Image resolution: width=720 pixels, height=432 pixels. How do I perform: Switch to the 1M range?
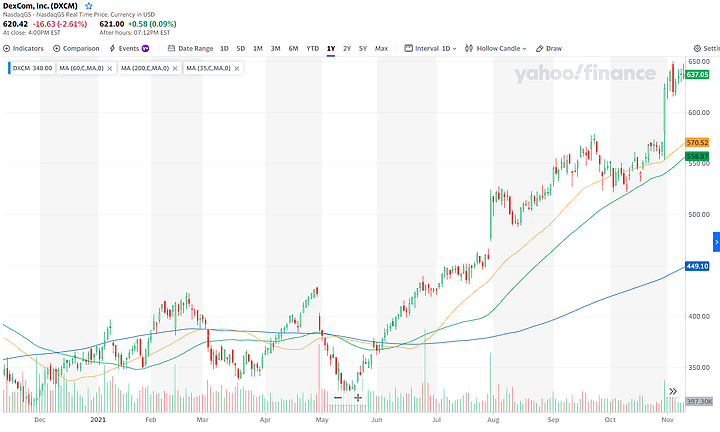tap(258, 48)
